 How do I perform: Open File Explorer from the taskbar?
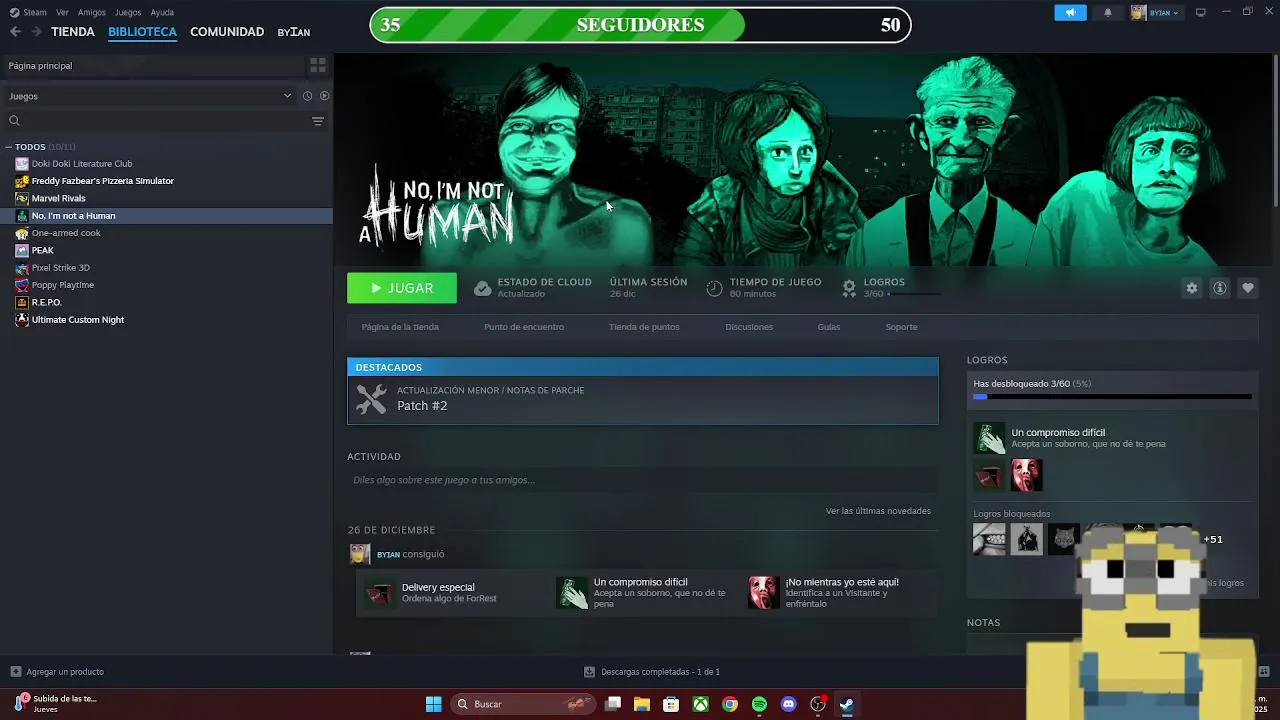click(642, 704)
